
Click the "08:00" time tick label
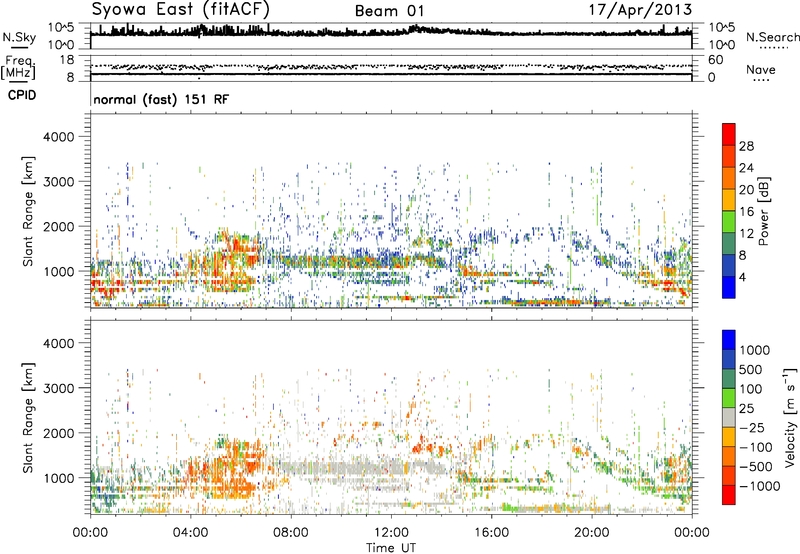point(291,533)
